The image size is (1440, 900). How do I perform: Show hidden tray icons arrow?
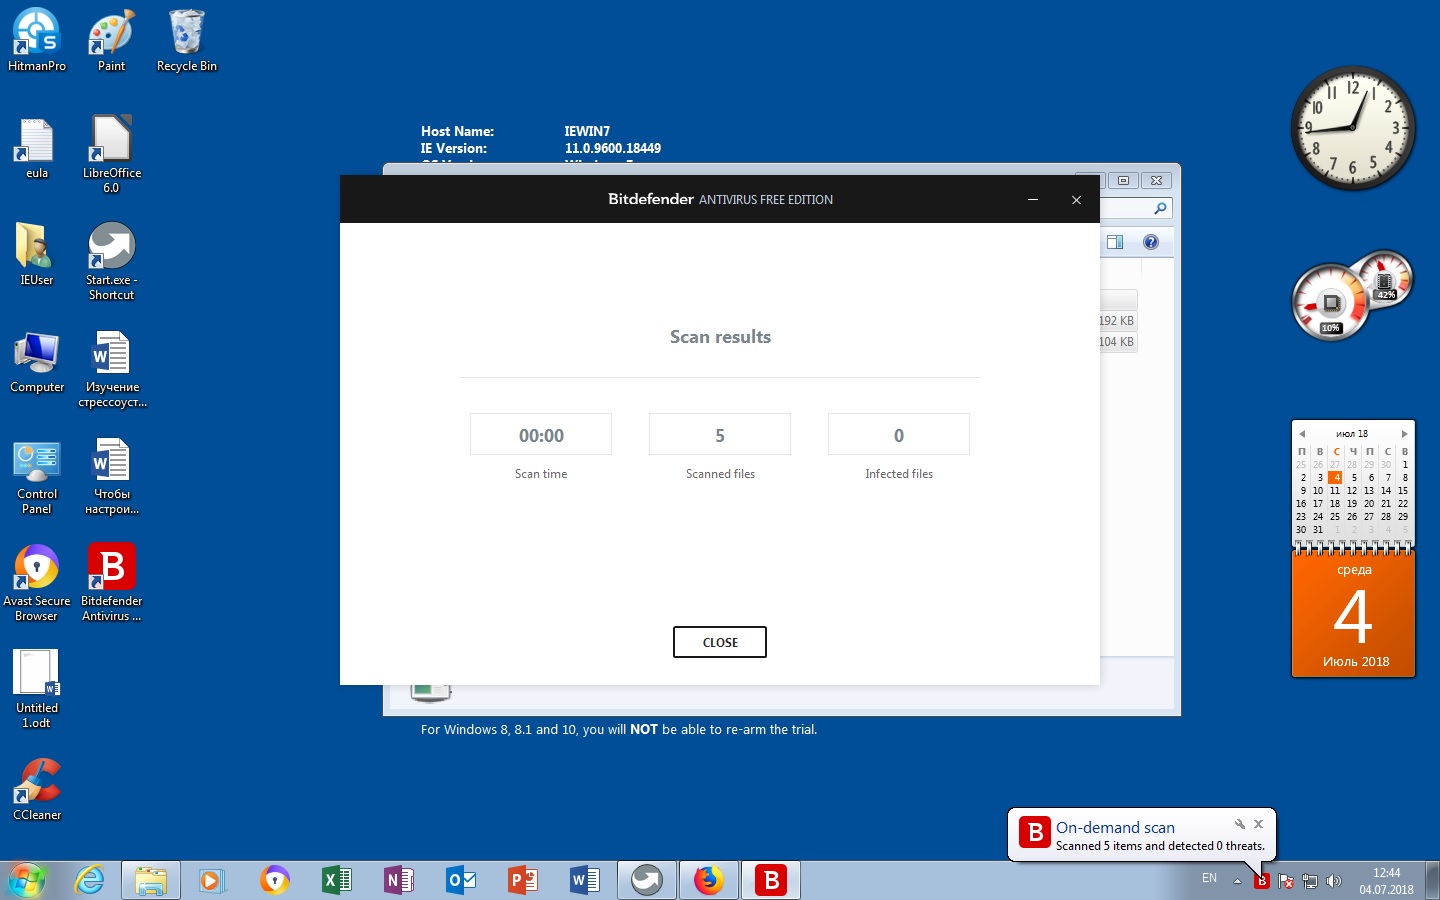pos(1237,881)
